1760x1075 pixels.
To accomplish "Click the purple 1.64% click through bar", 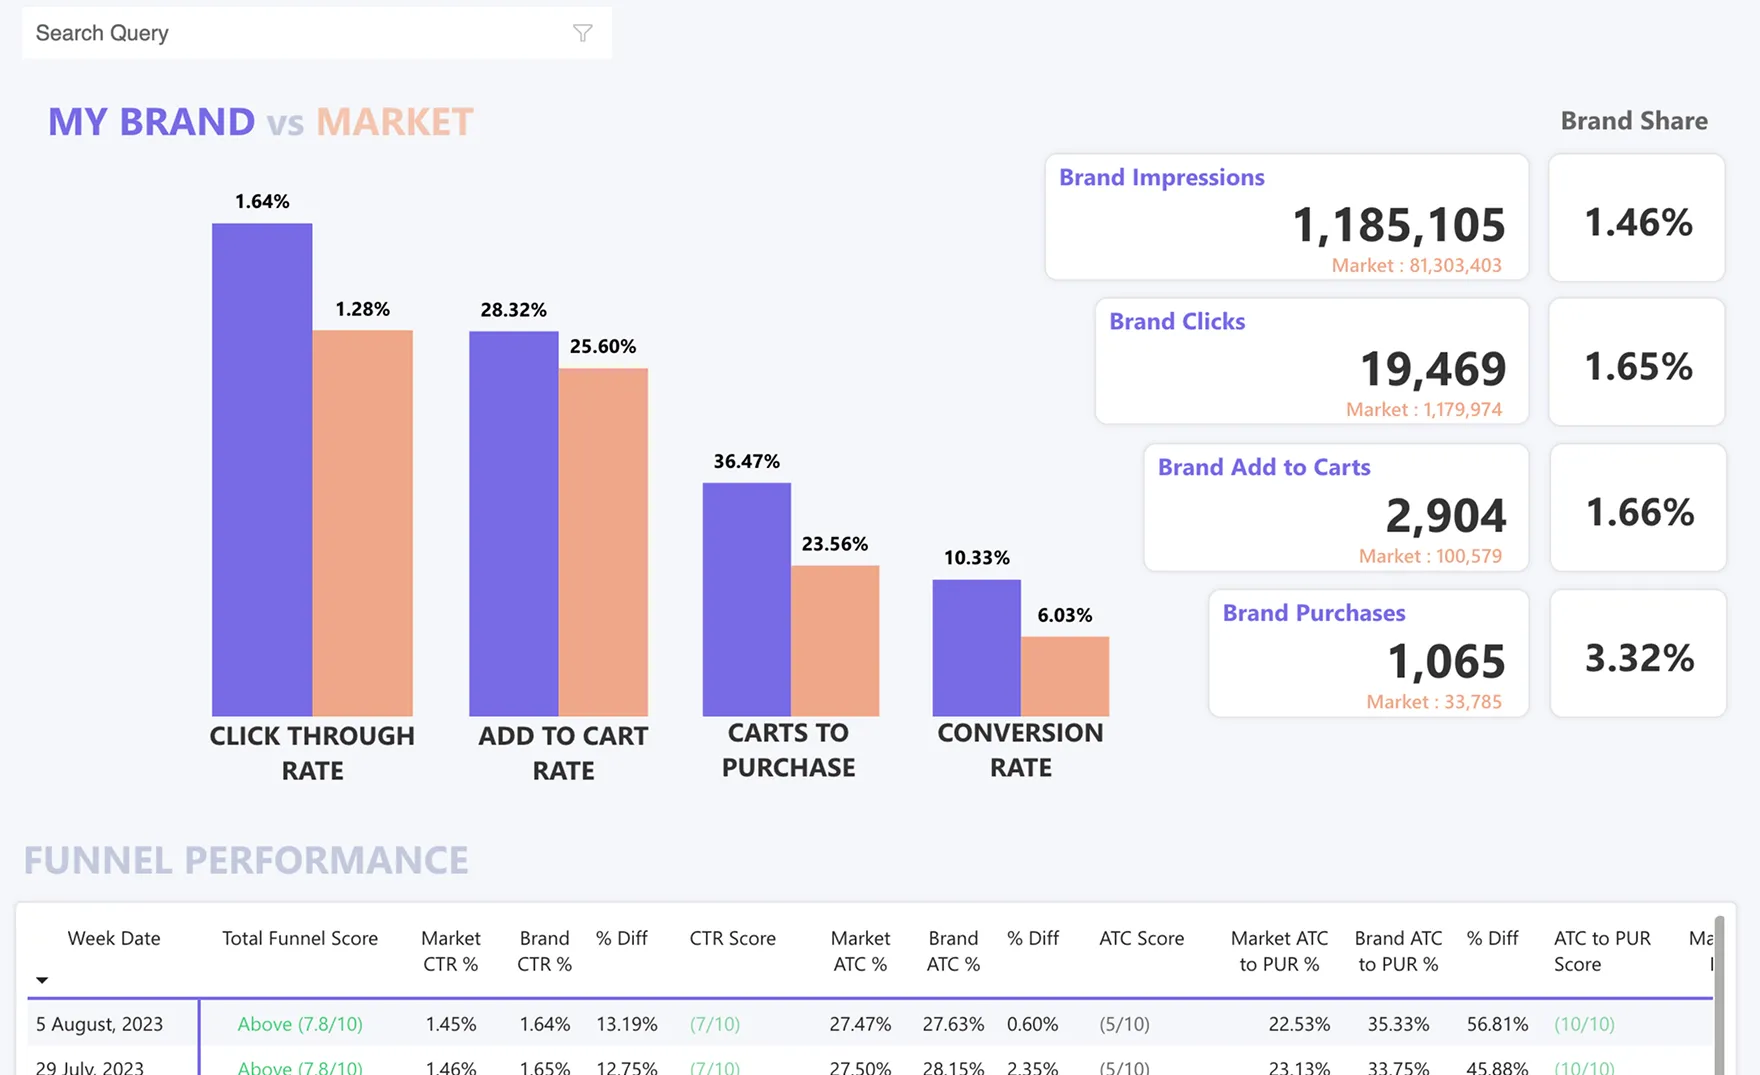I will coord(262,469).
